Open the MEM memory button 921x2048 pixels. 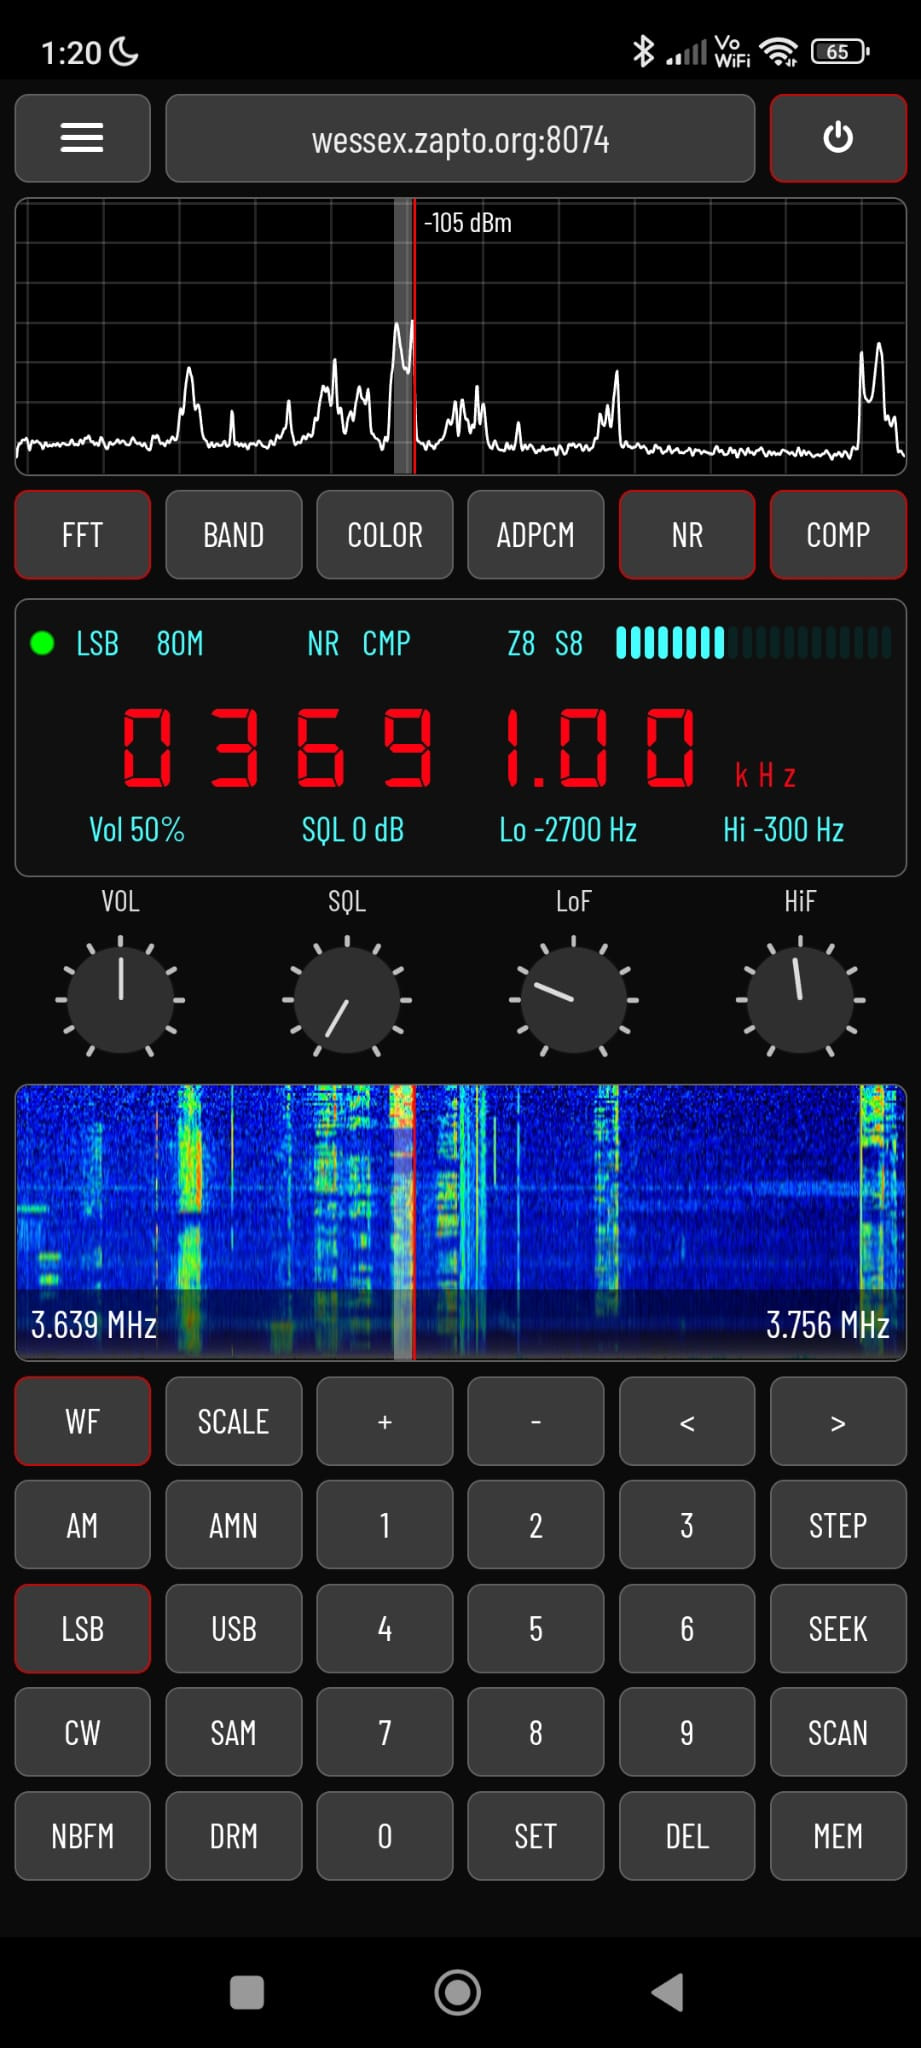coord(837,1836)
